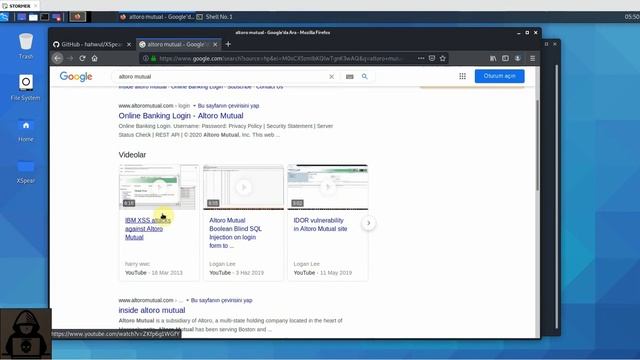Select altoro mutual Firefox taskbar entry

157,17
